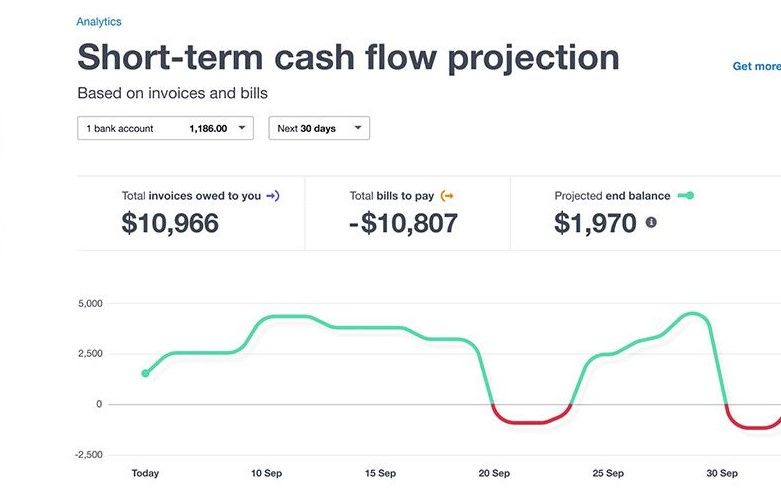Click the 15 Sep axis label
The height and width of the screenshot is (499, 781).
tap(381, 473)
